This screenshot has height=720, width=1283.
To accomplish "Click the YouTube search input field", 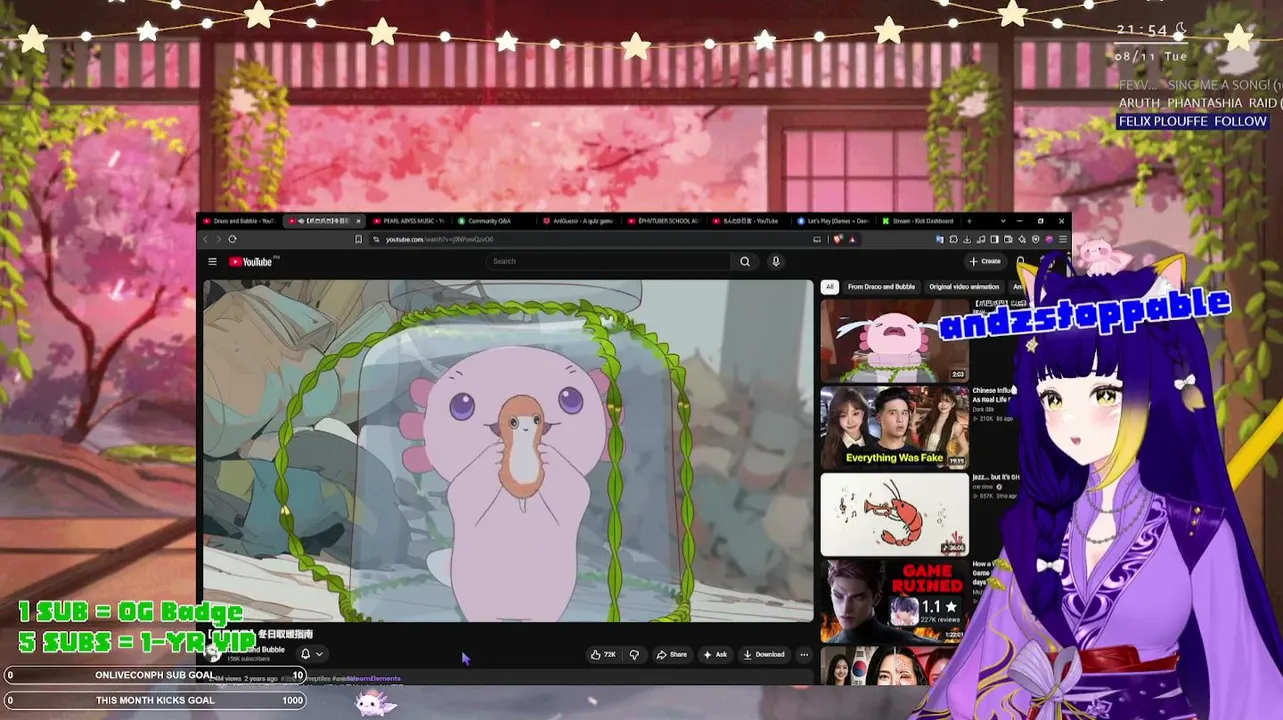I will [x=609, y=262].
